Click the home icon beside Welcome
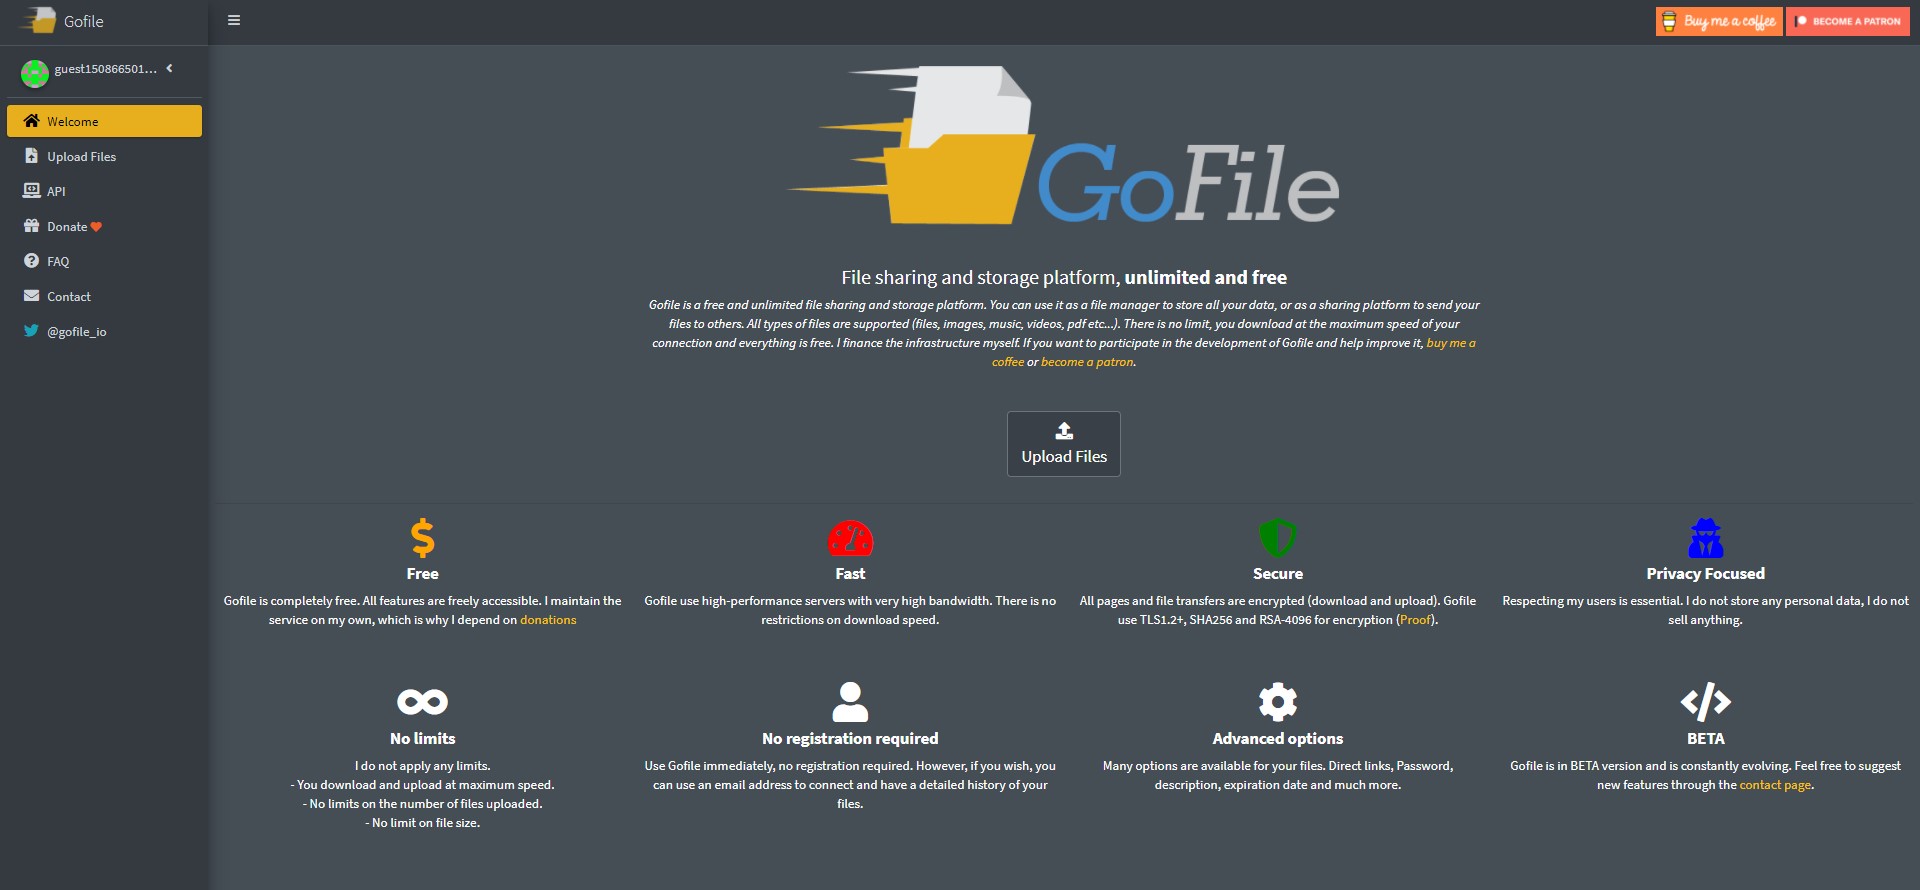The height and width of the screenshot is (890, 1920). (31, 120)
